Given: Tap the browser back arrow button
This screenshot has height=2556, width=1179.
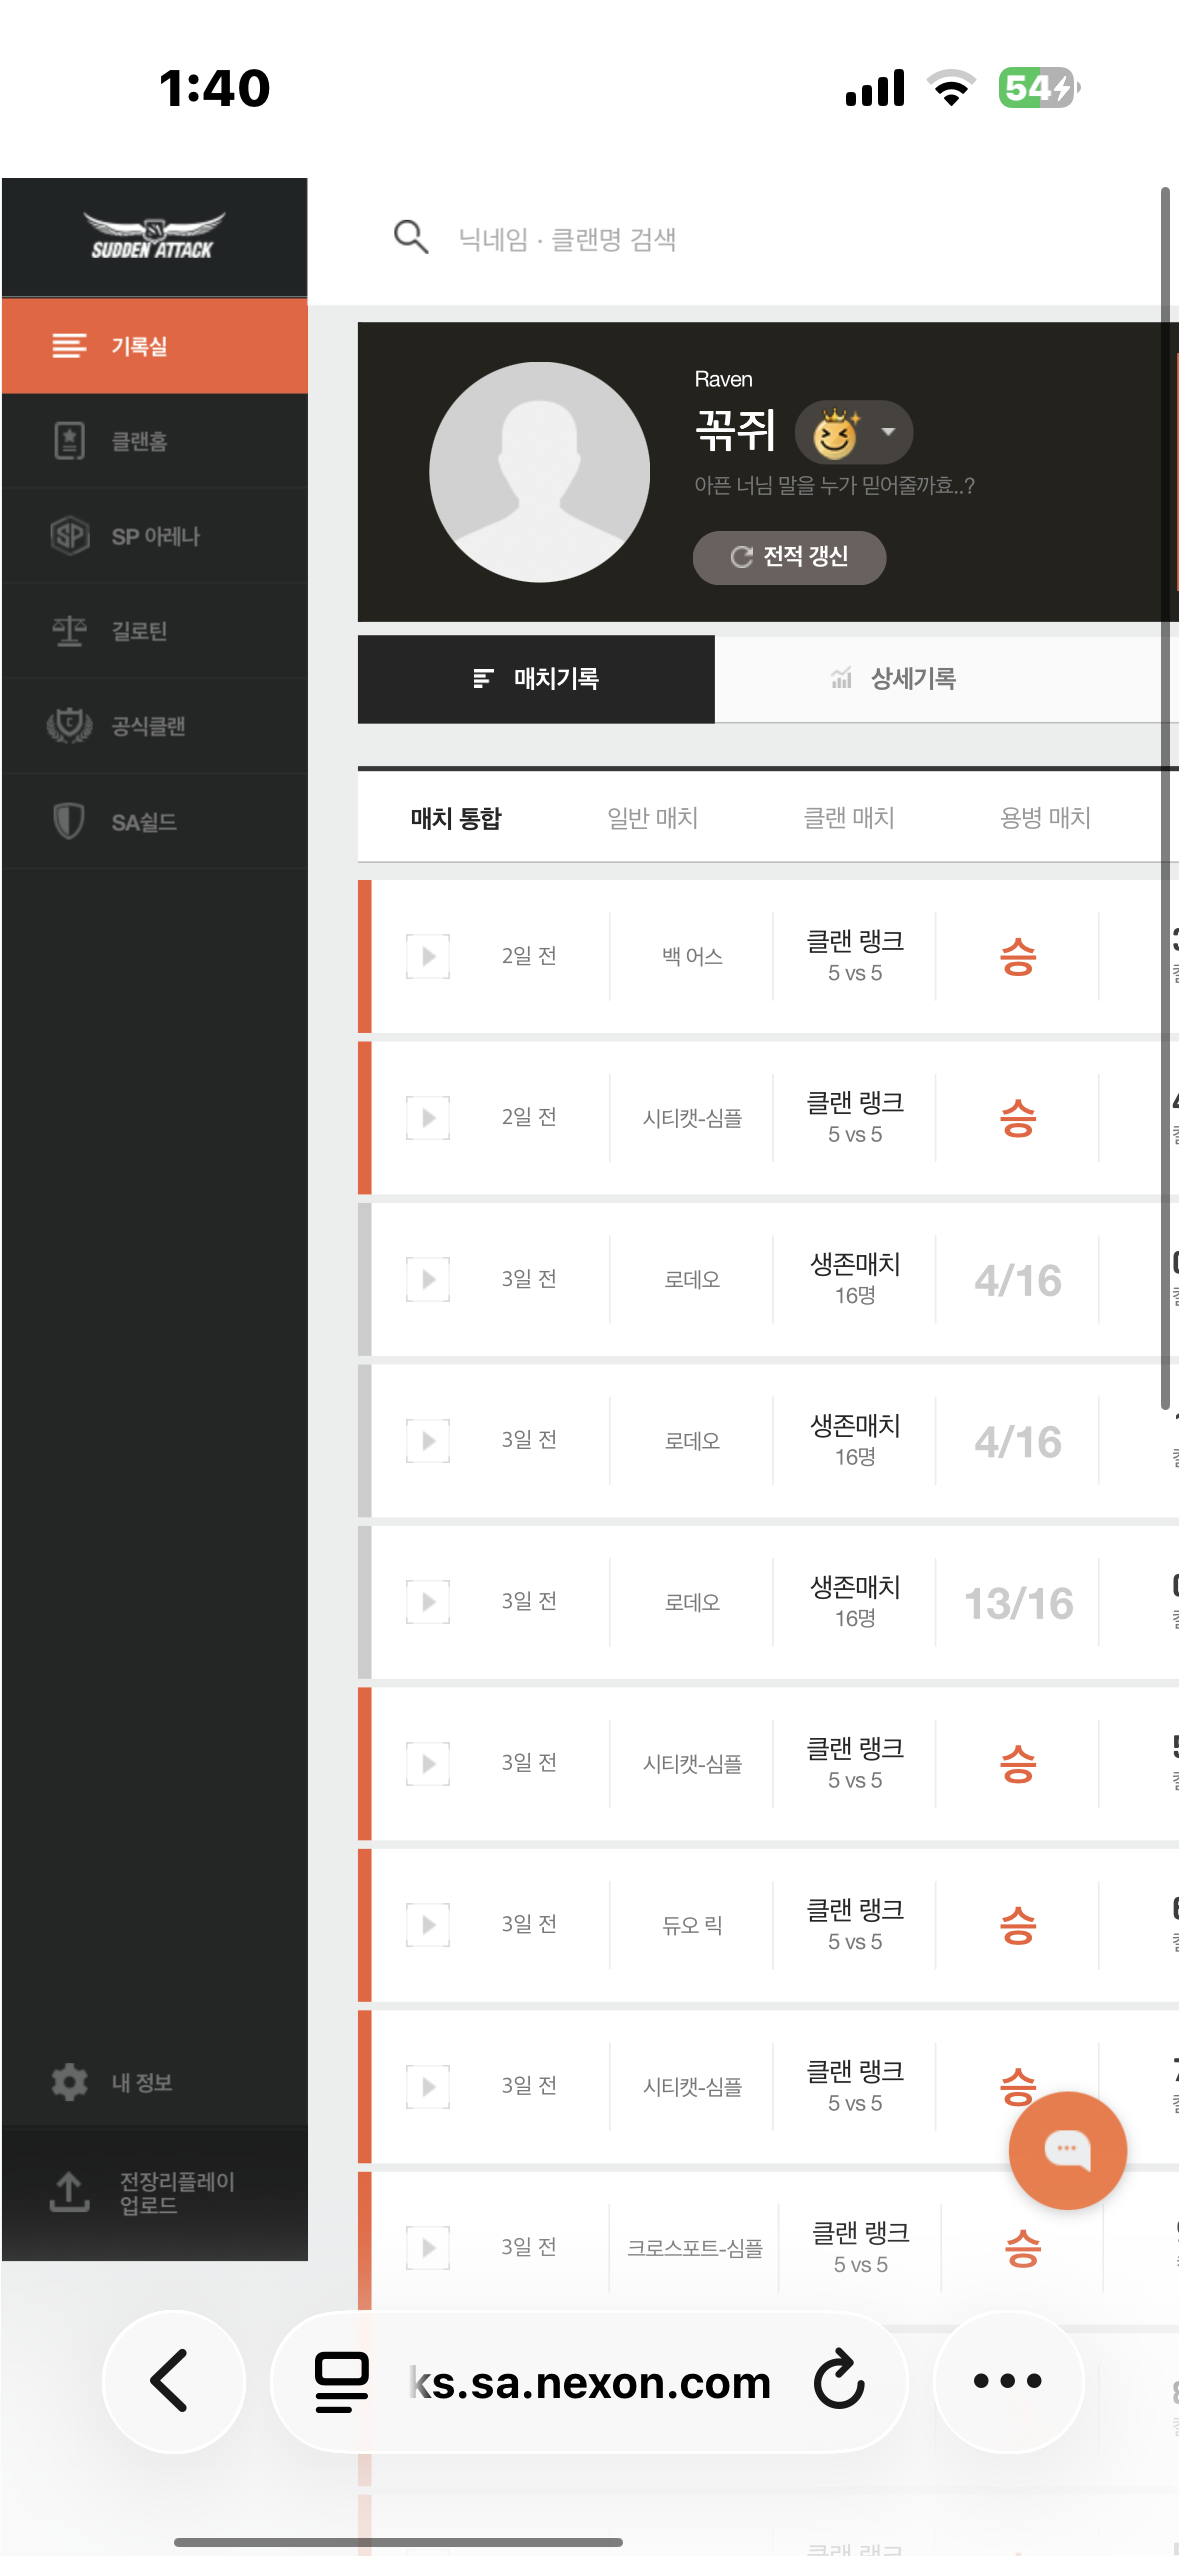Looking at the screenshot, I should point(172,2381).
